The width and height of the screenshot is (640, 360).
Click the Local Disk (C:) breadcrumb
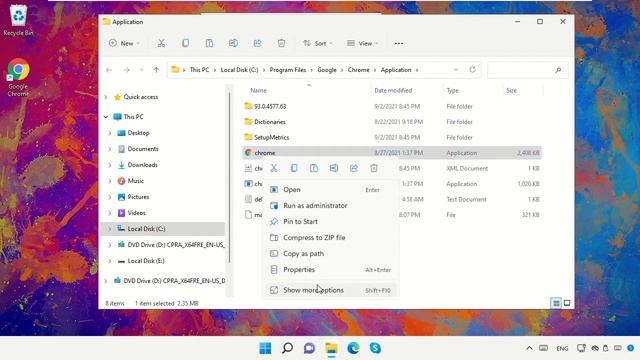click(x=239, y=70)
